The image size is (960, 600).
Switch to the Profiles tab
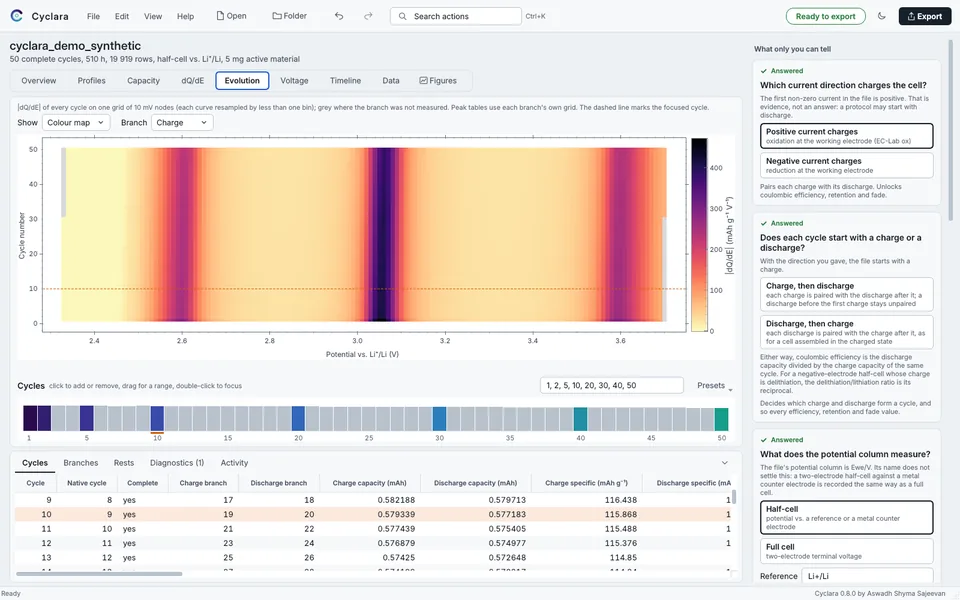tap(91, 81)
